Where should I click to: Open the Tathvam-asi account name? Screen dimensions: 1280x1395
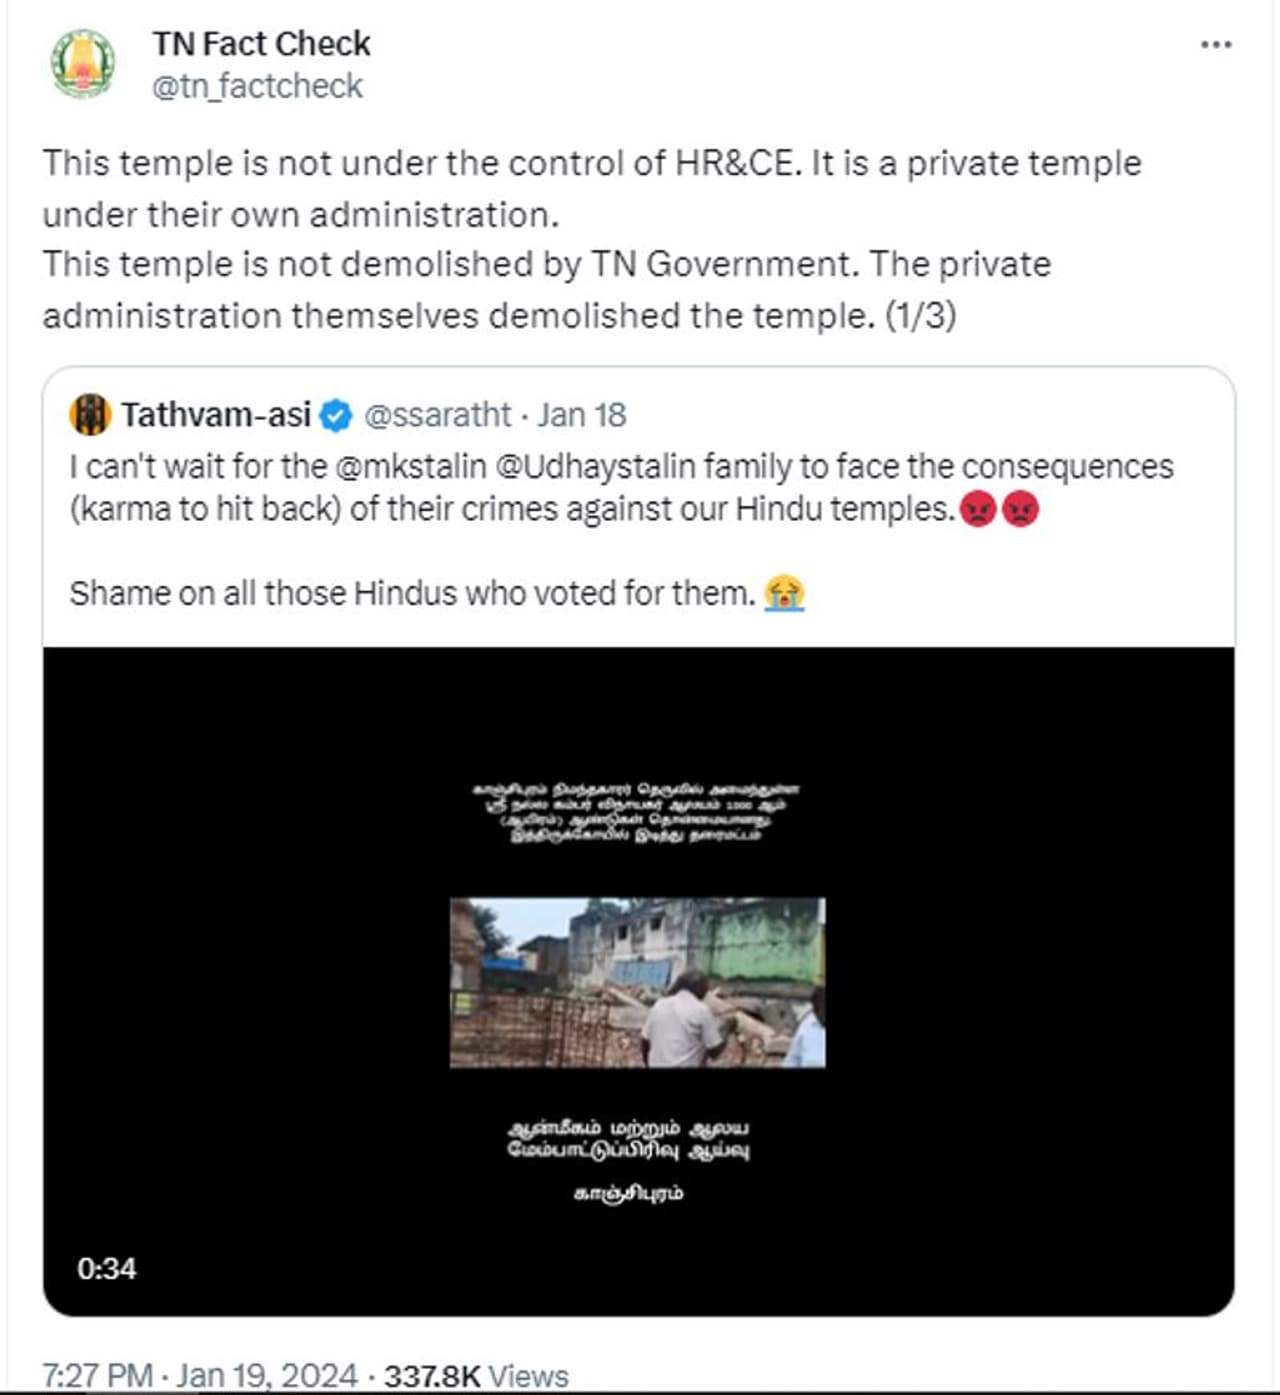(216, 415)
